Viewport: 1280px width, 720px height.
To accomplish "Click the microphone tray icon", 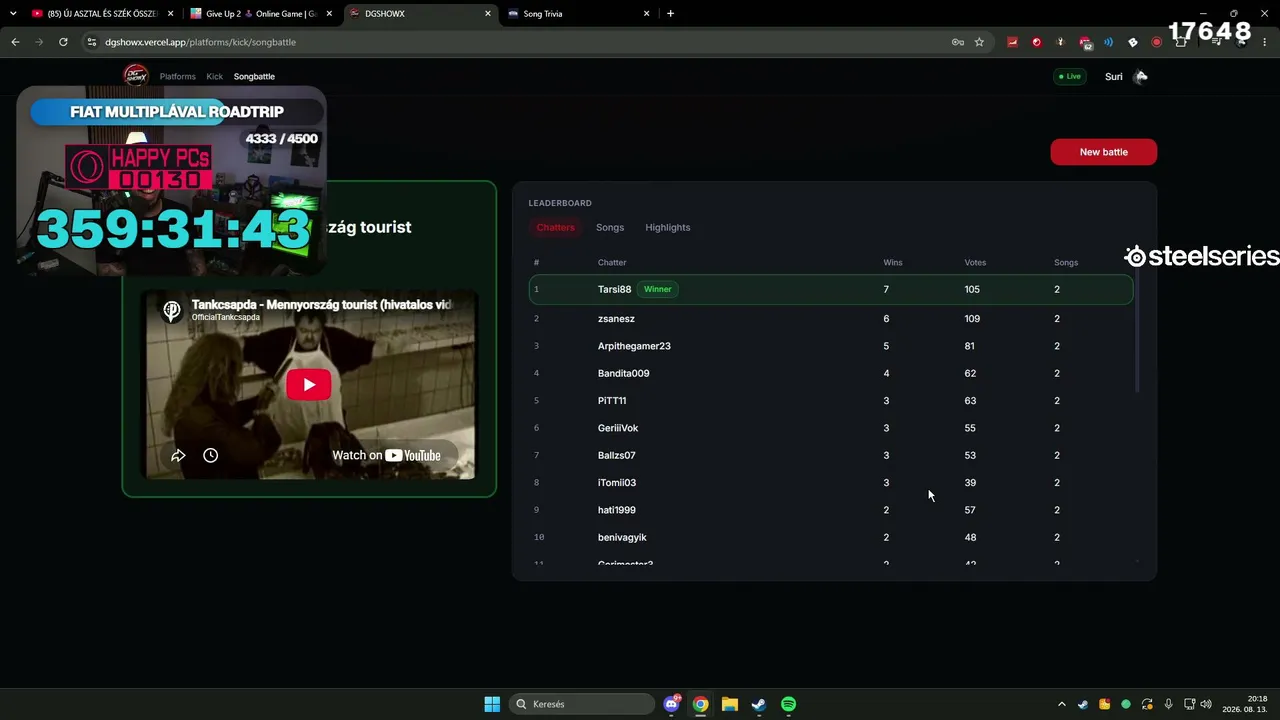I will (x=1168, y=704).
